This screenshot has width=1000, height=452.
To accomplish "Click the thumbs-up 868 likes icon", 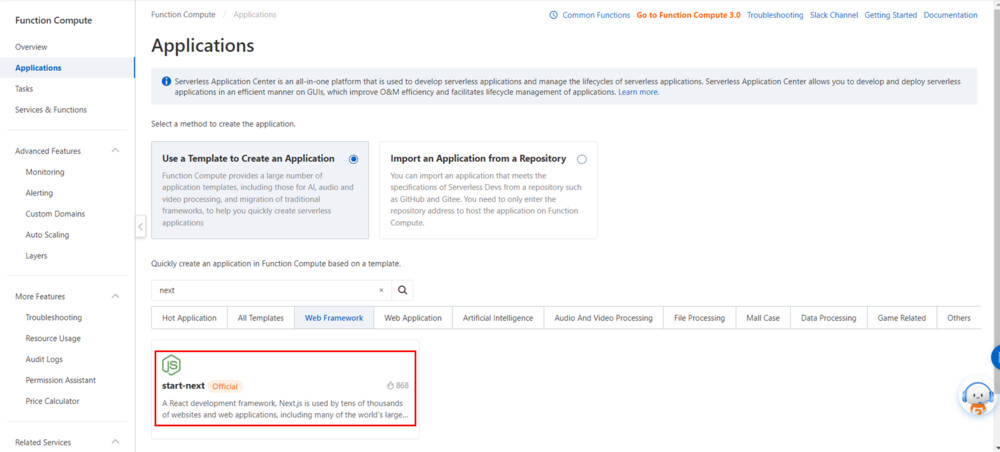I will pyautogui.click(x=391, y=386).
